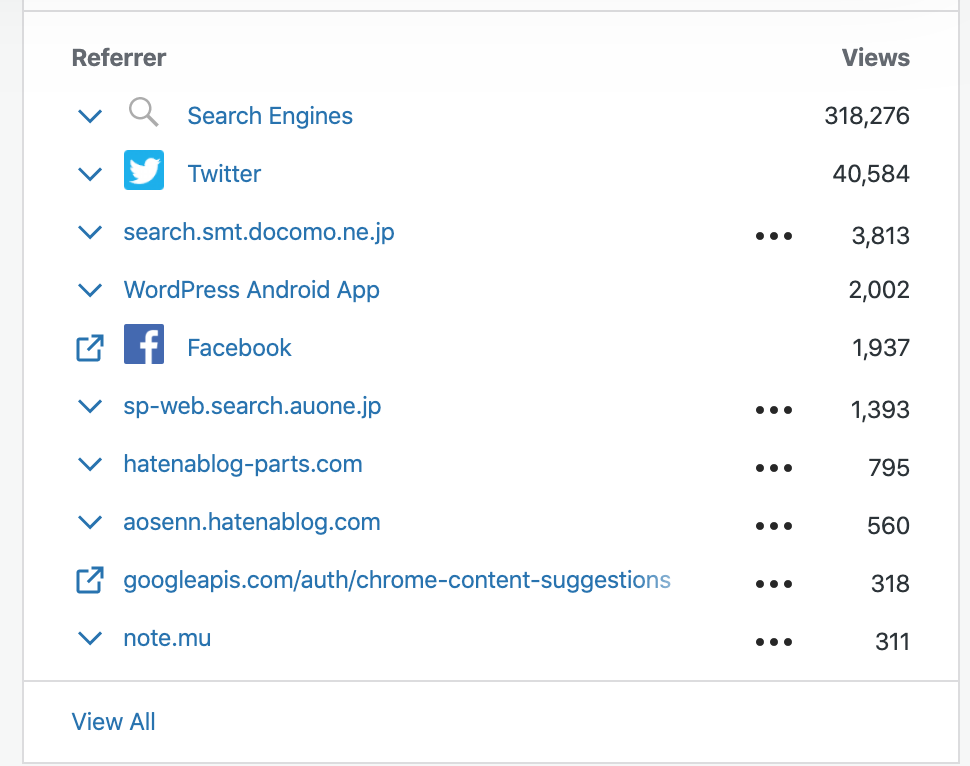The image size is (970, 766).
Task: Expand the Search Engines referrer row
Action: (90, 116)
